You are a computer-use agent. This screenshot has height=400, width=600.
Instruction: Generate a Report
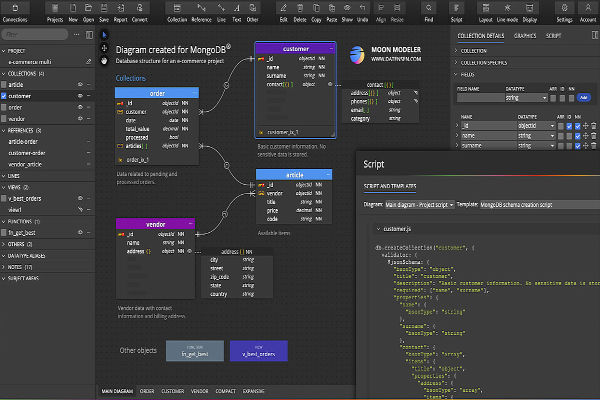click(121, 13)
